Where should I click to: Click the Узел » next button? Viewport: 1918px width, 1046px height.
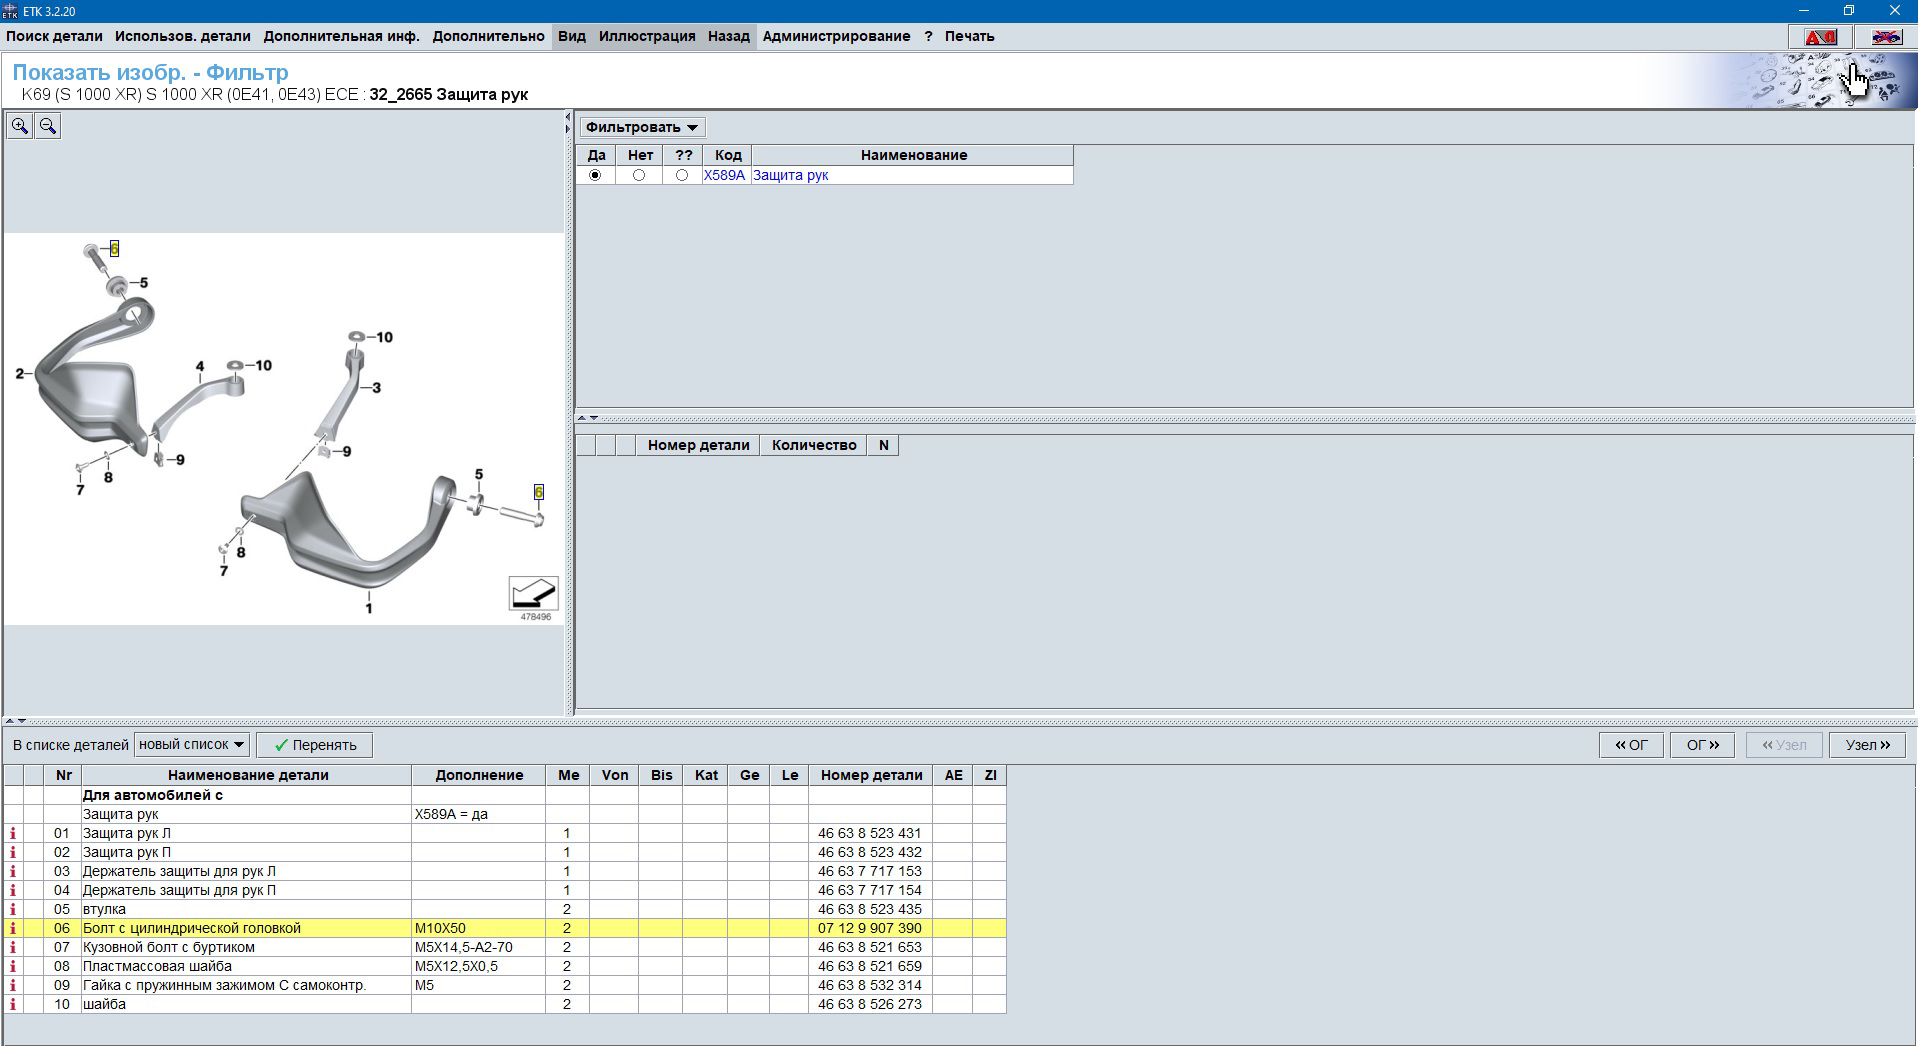click(x=1866, y=745)
